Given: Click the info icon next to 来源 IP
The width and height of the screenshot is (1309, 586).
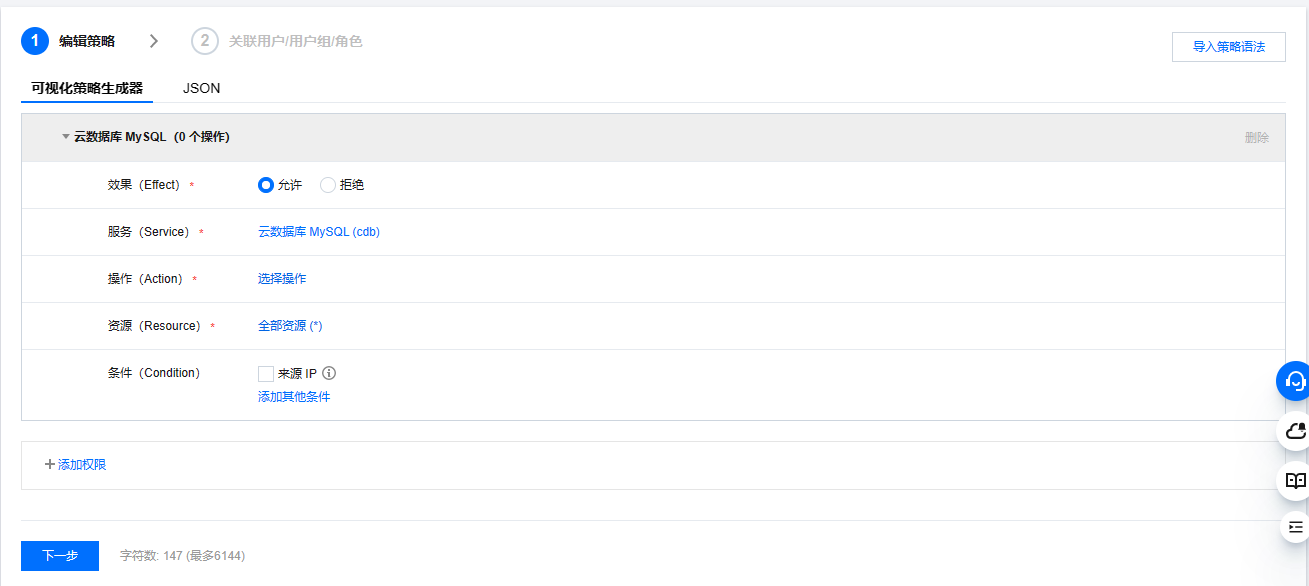Looking at the screenshot, I should pyautogui.click(x=329, y=373).
